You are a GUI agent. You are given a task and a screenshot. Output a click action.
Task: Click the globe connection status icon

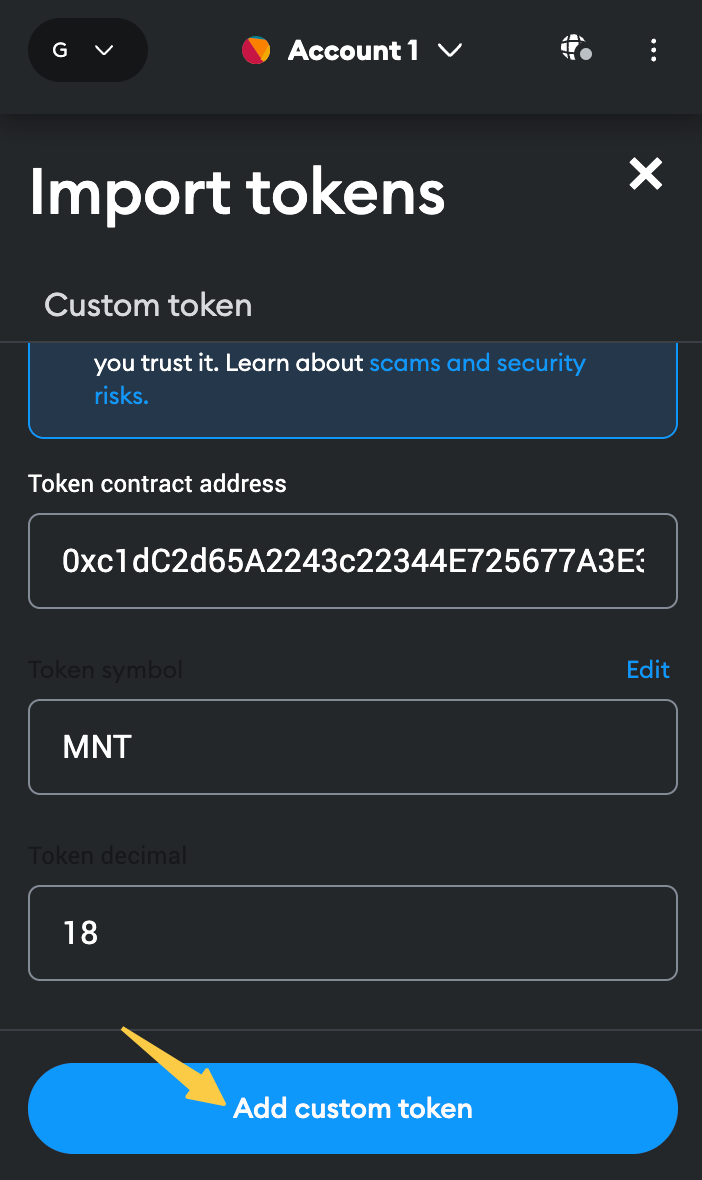click(x=575, y=48)
